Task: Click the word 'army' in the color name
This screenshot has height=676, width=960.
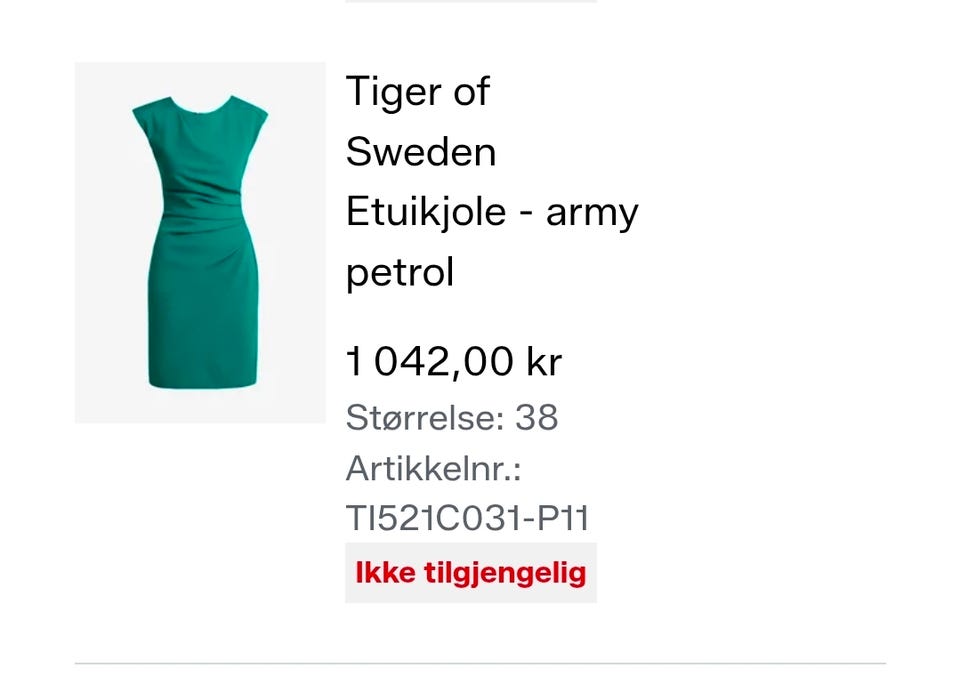Action: (x=592, y=214)
